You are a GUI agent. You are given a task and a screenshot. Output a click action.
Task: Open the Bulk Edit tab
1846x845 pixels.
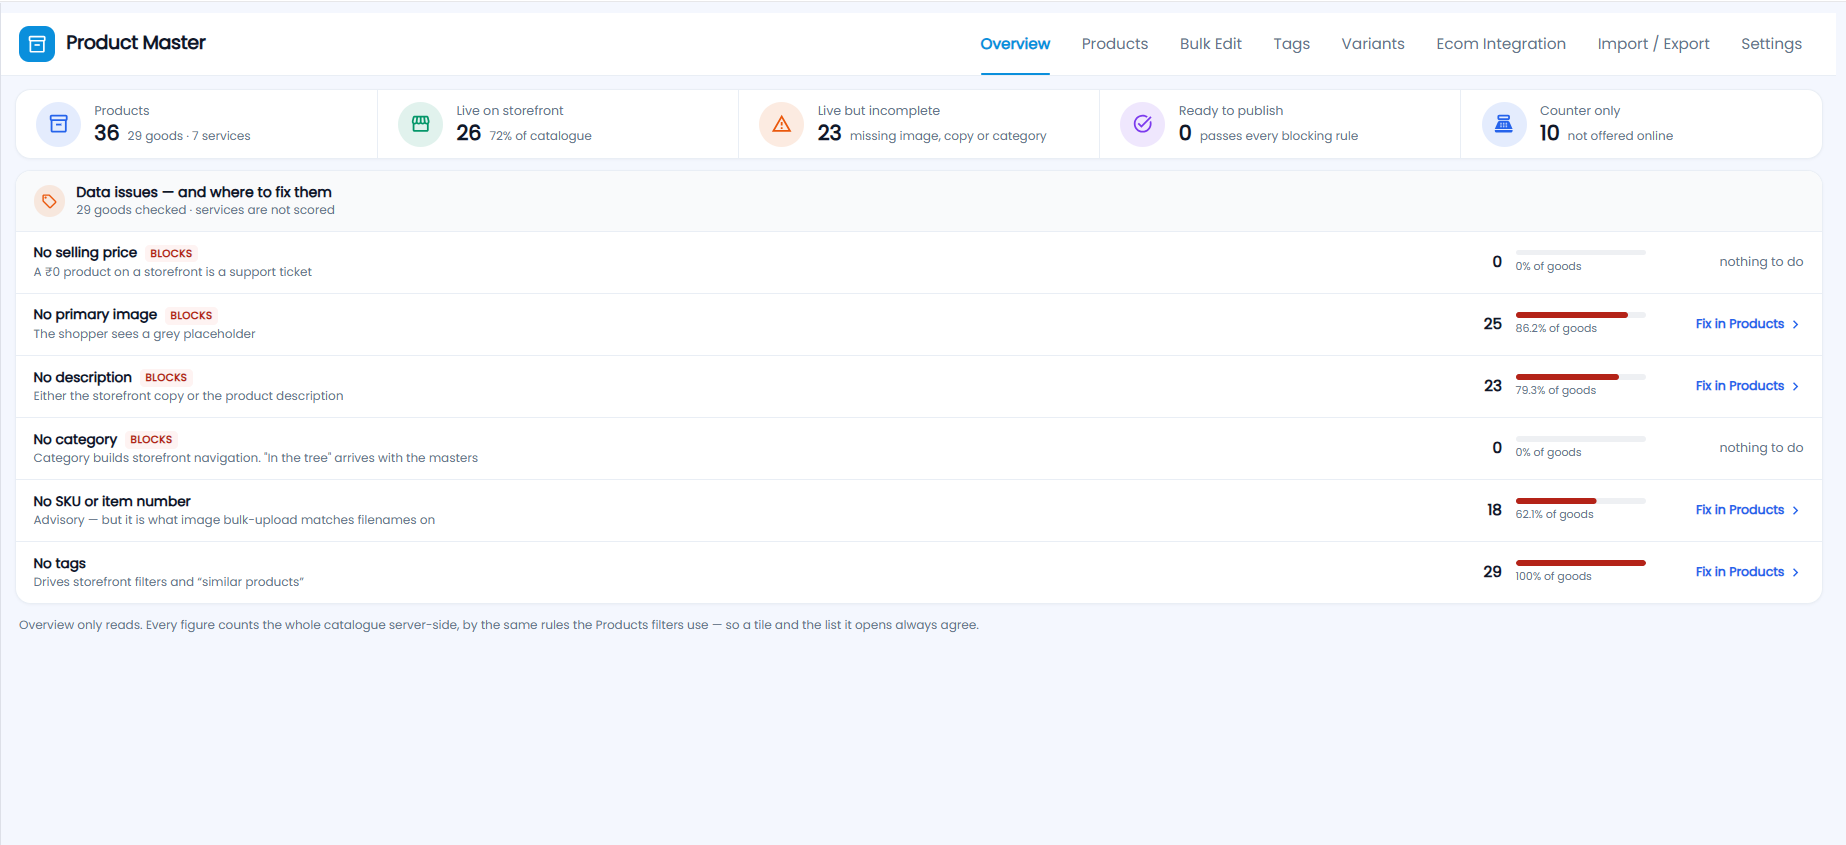pyautogui.click(x=1211, y=44)
